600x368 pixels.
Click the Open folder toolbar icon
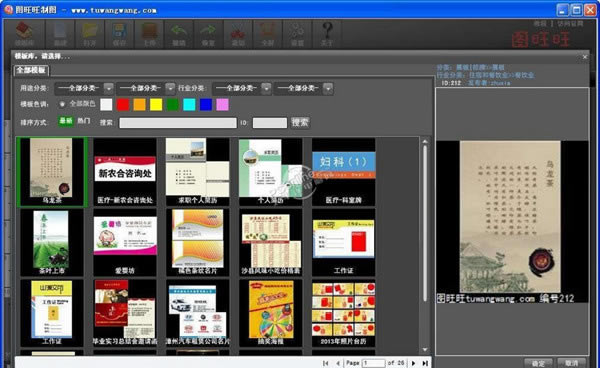coord(90,34)
